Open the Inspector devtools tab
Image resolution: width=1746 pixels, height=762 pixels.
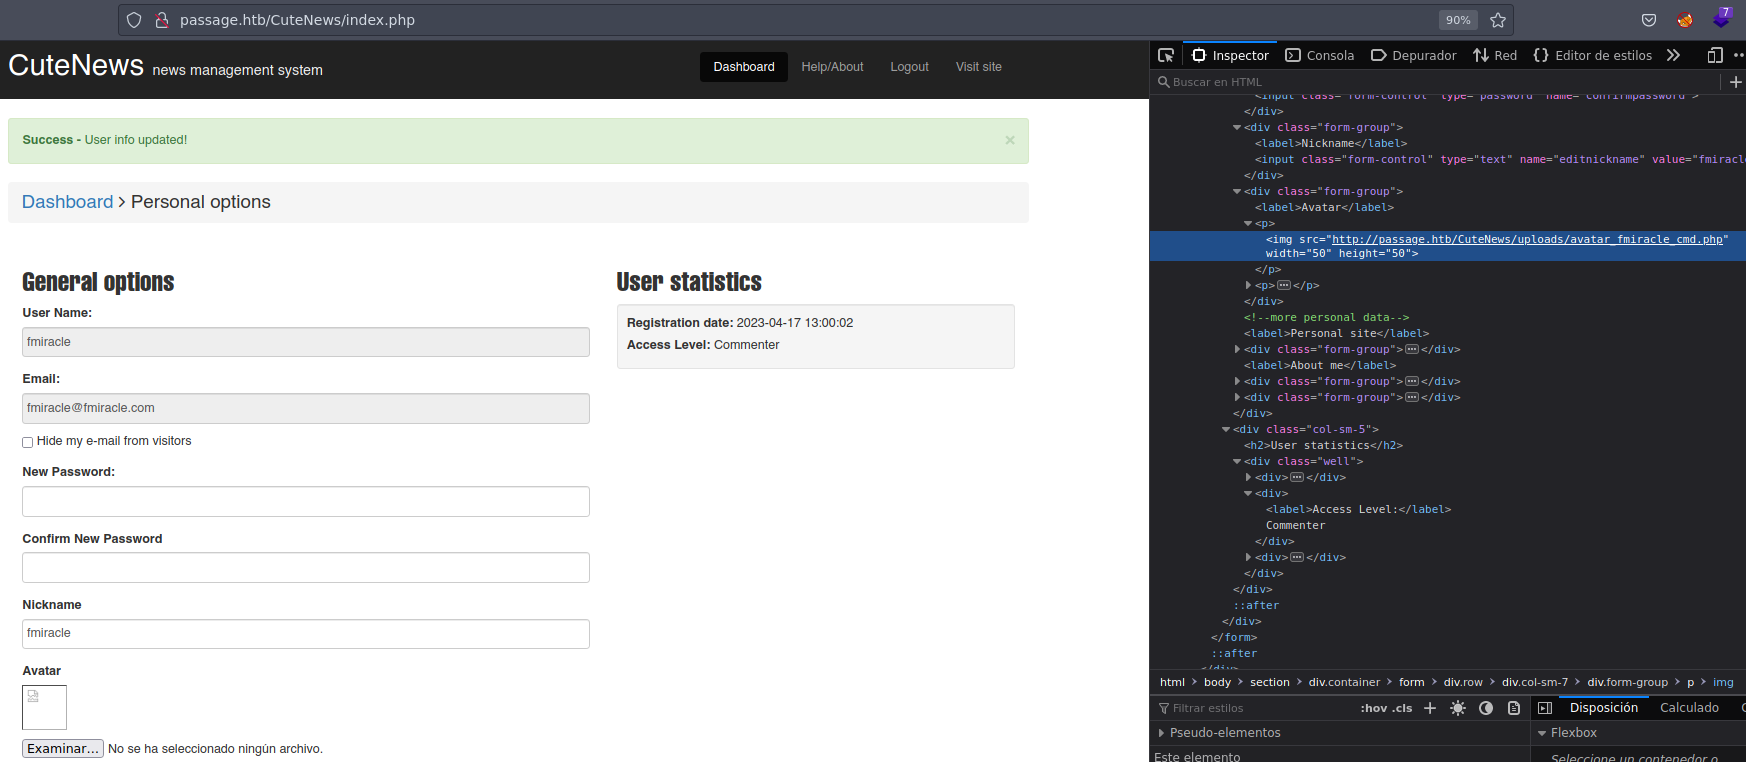point(1230,55)
